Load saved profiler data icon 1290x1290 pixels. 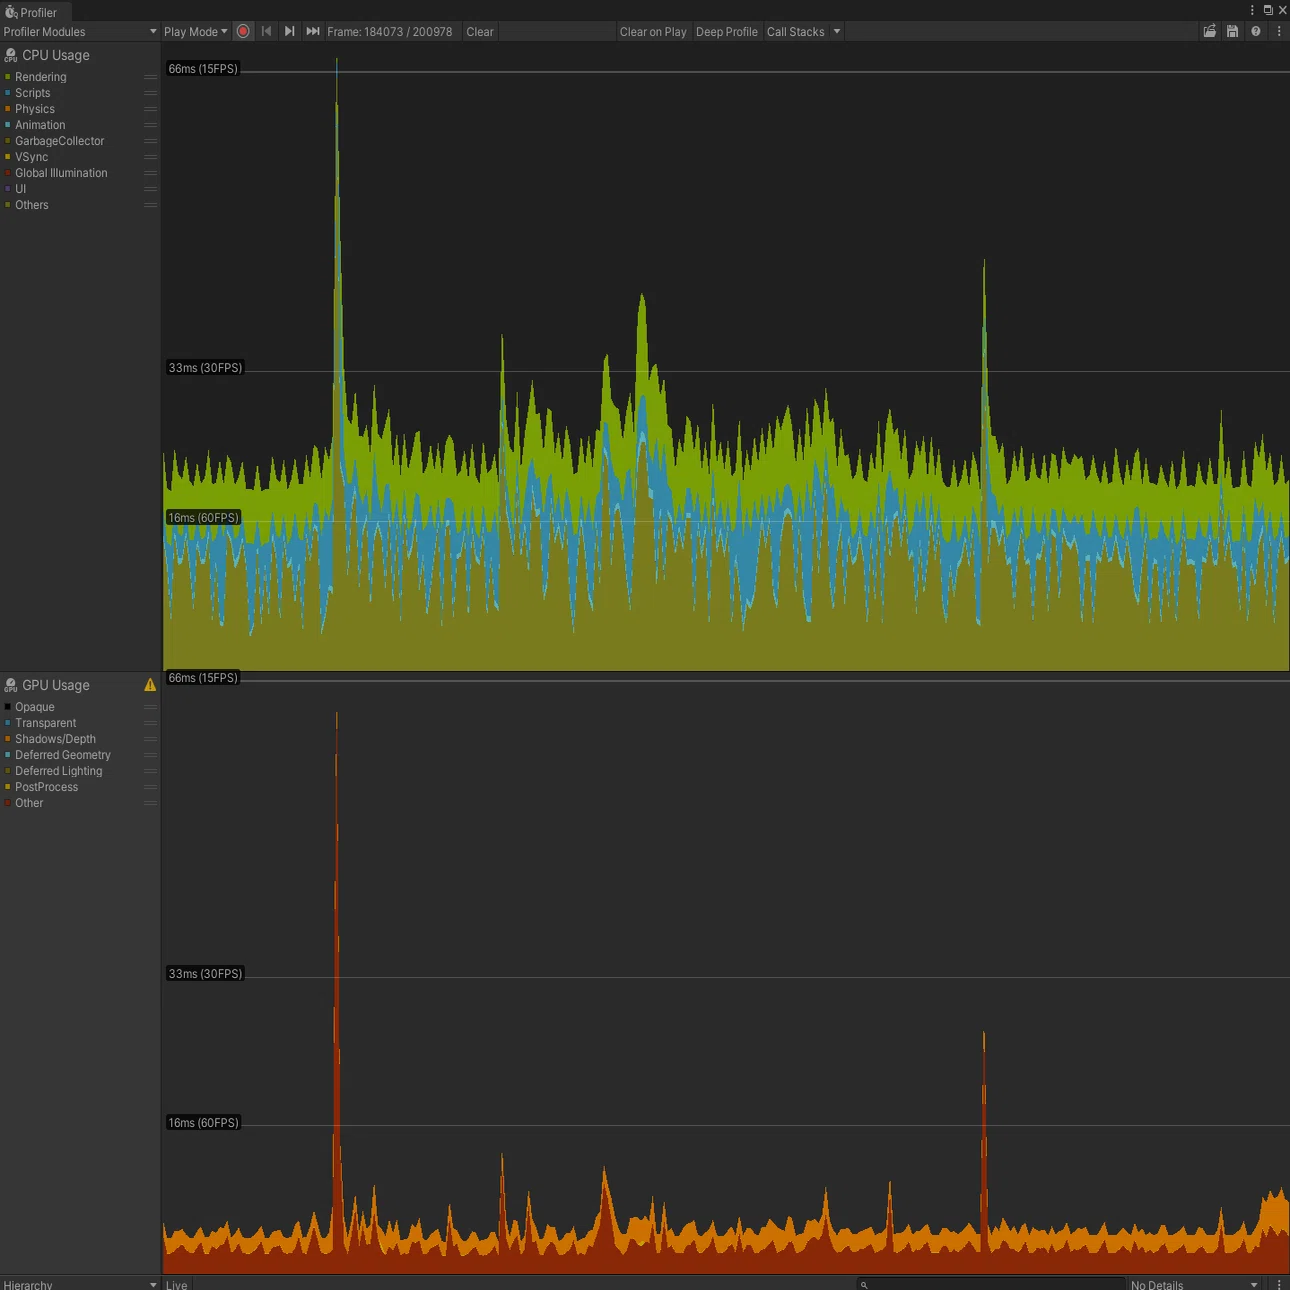tap(1210, 31)
